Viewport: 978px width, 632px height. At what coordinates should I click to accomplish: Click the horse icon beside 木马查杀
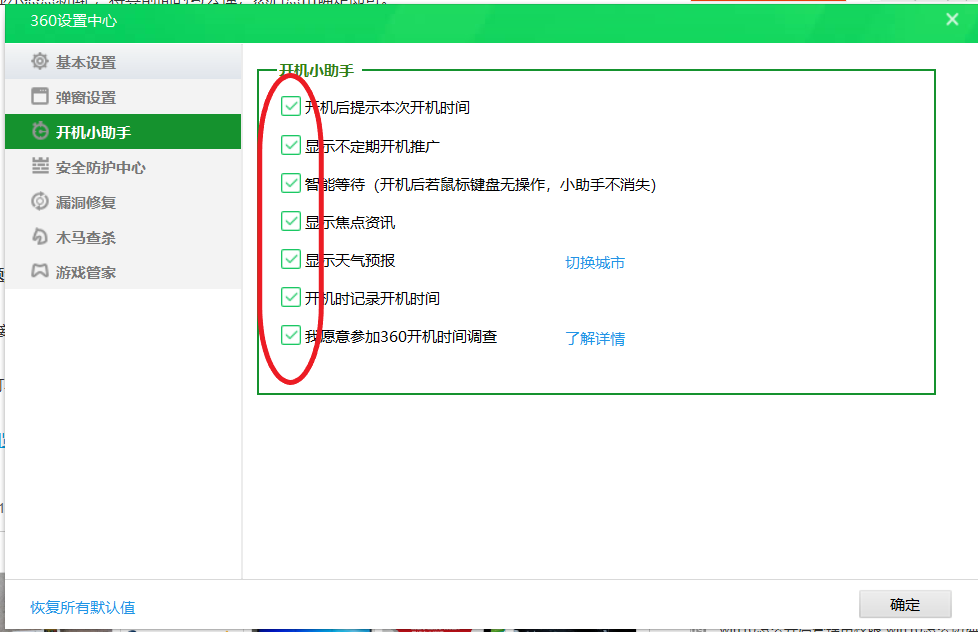pos(40,237)
